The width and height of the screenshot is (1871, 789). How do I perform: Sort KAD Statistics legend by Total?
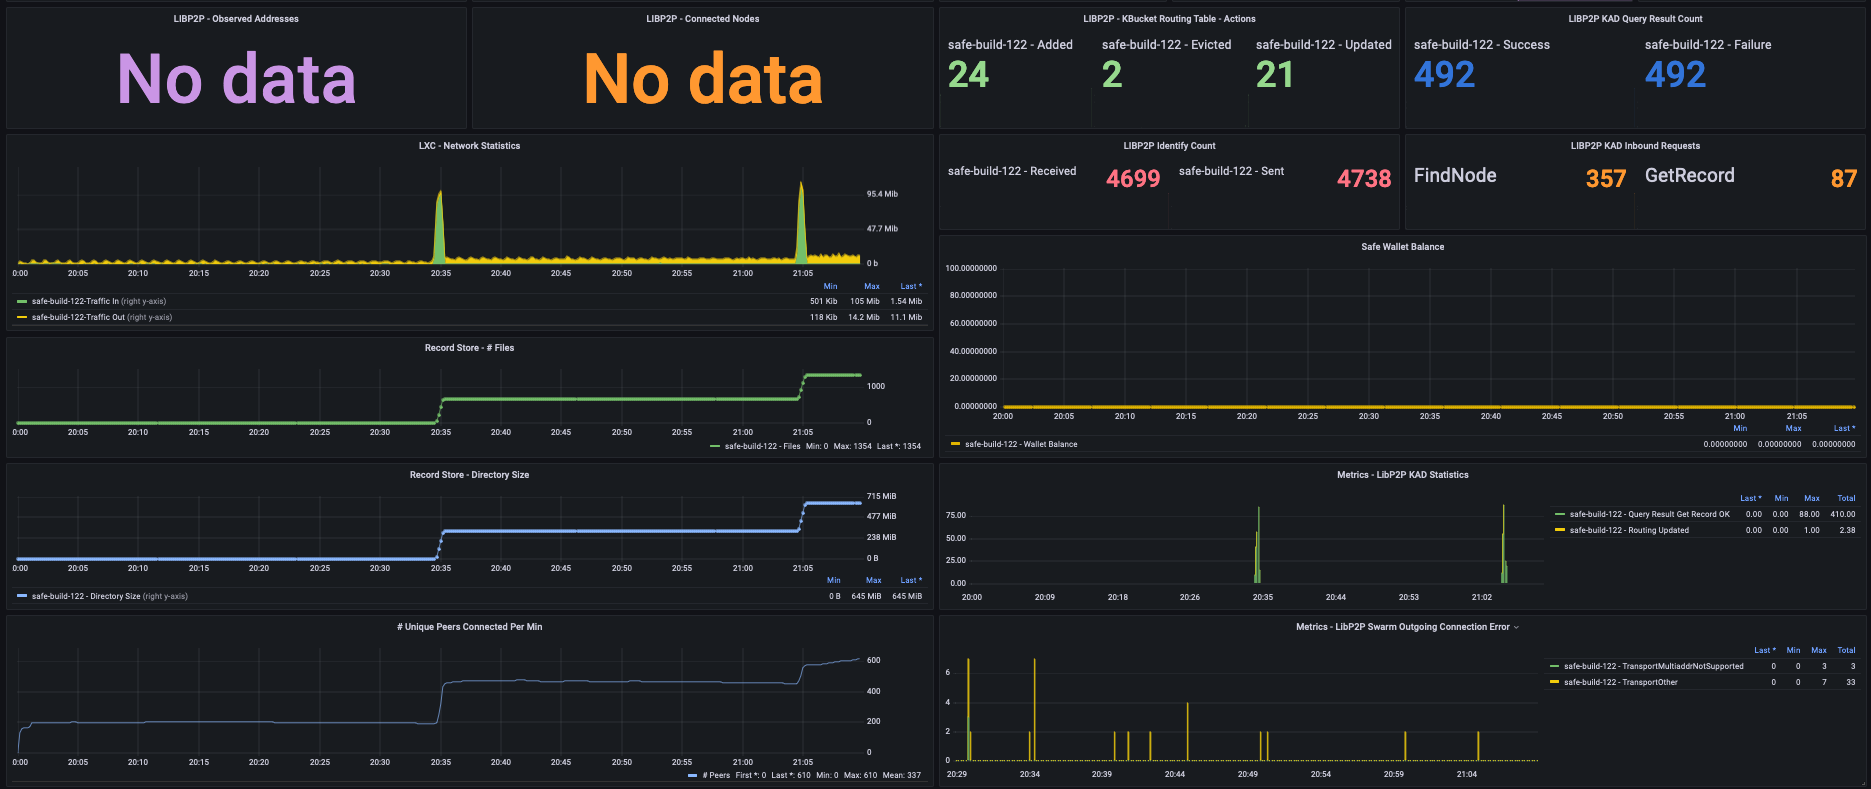[x=1846, y=498]
